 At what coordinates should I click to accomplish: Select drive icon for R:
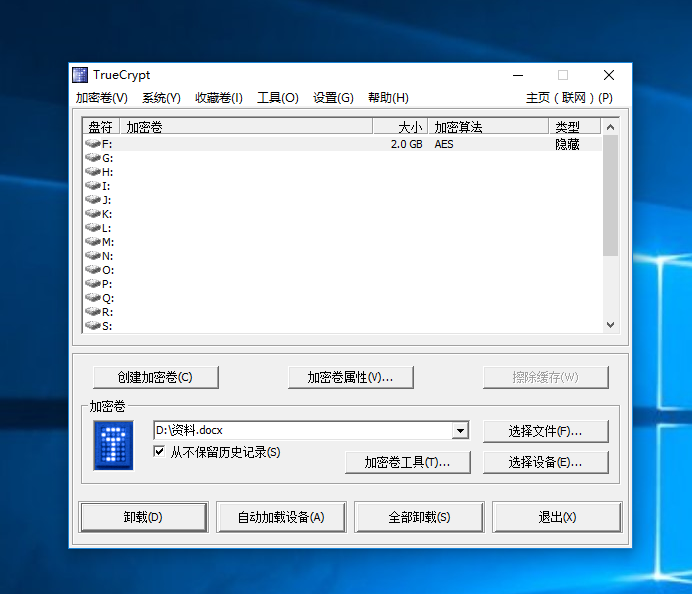tap(93, 312)
